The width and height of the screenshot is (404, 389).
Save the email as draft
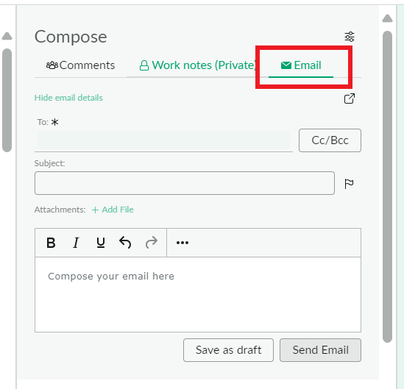pyautogui.click(x=228, y=350)
